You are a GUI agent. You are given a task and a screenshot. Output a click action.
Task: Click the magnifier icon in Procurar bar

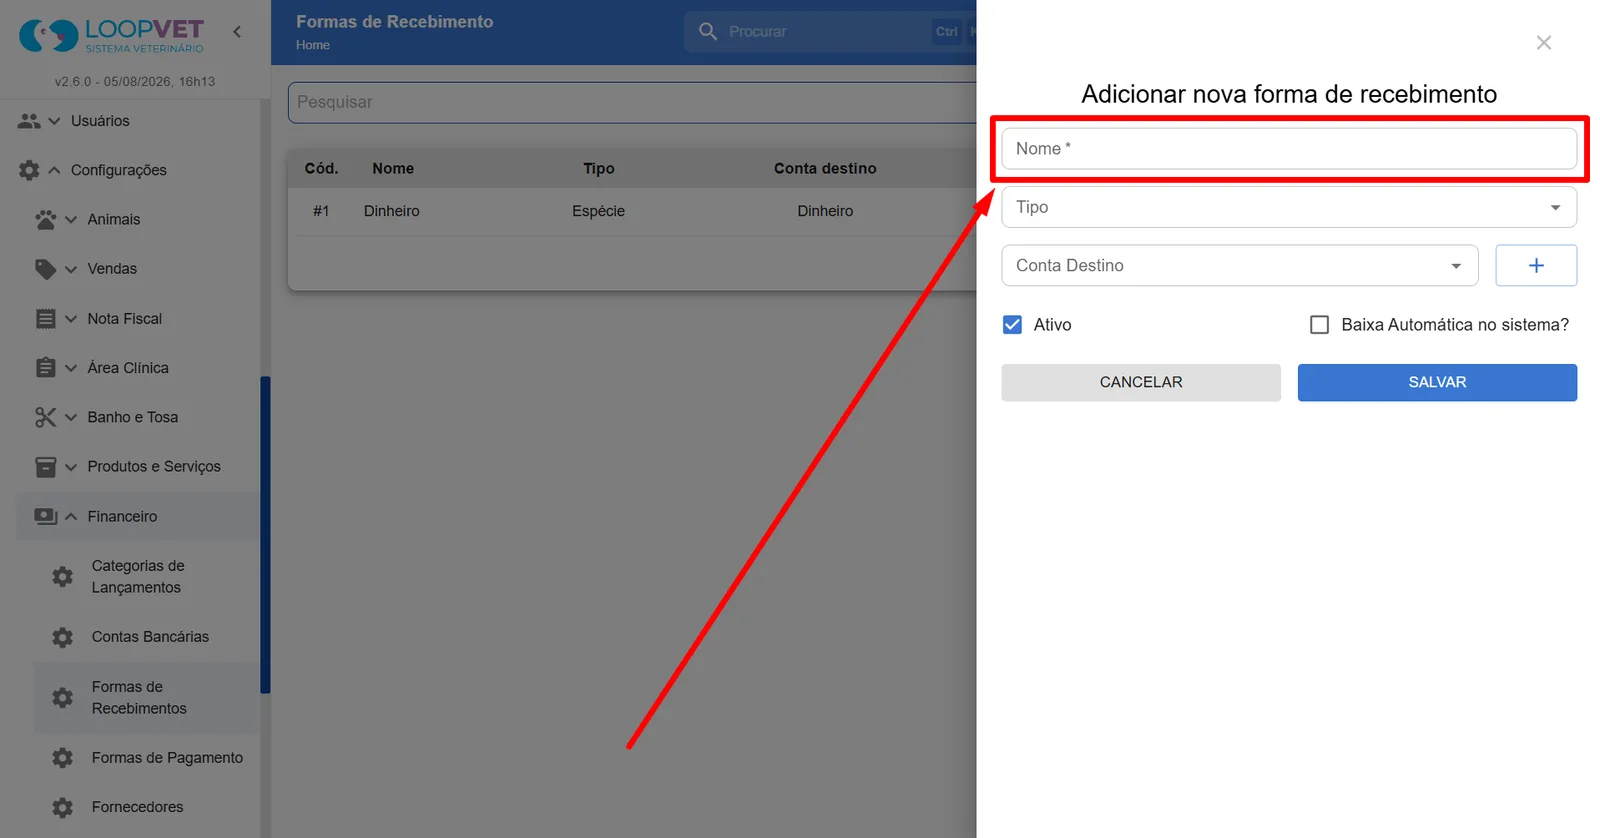(708, 32)
